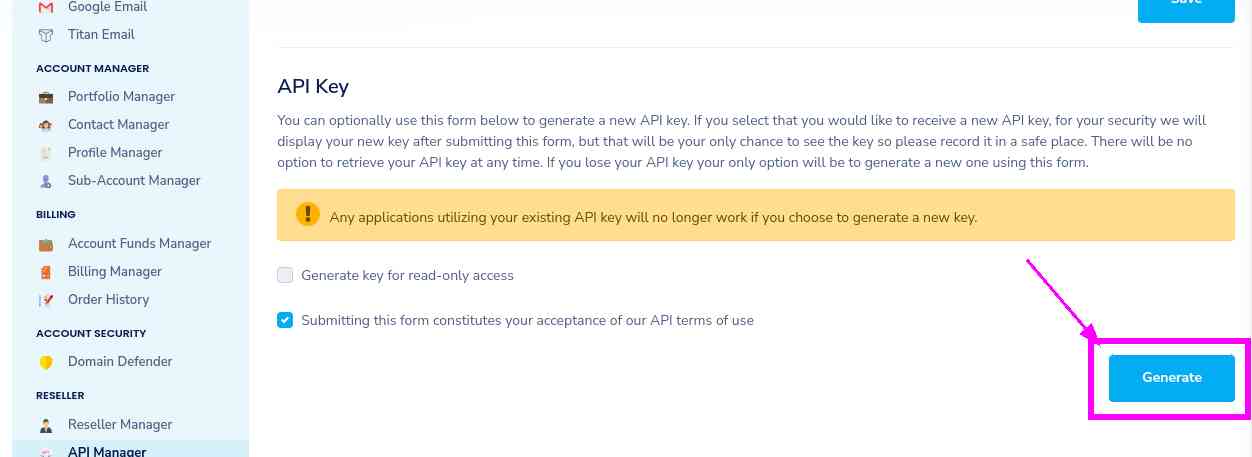Click the Account Funds Manager wallet icon
1252x457 pixels.
click(46, 244)
